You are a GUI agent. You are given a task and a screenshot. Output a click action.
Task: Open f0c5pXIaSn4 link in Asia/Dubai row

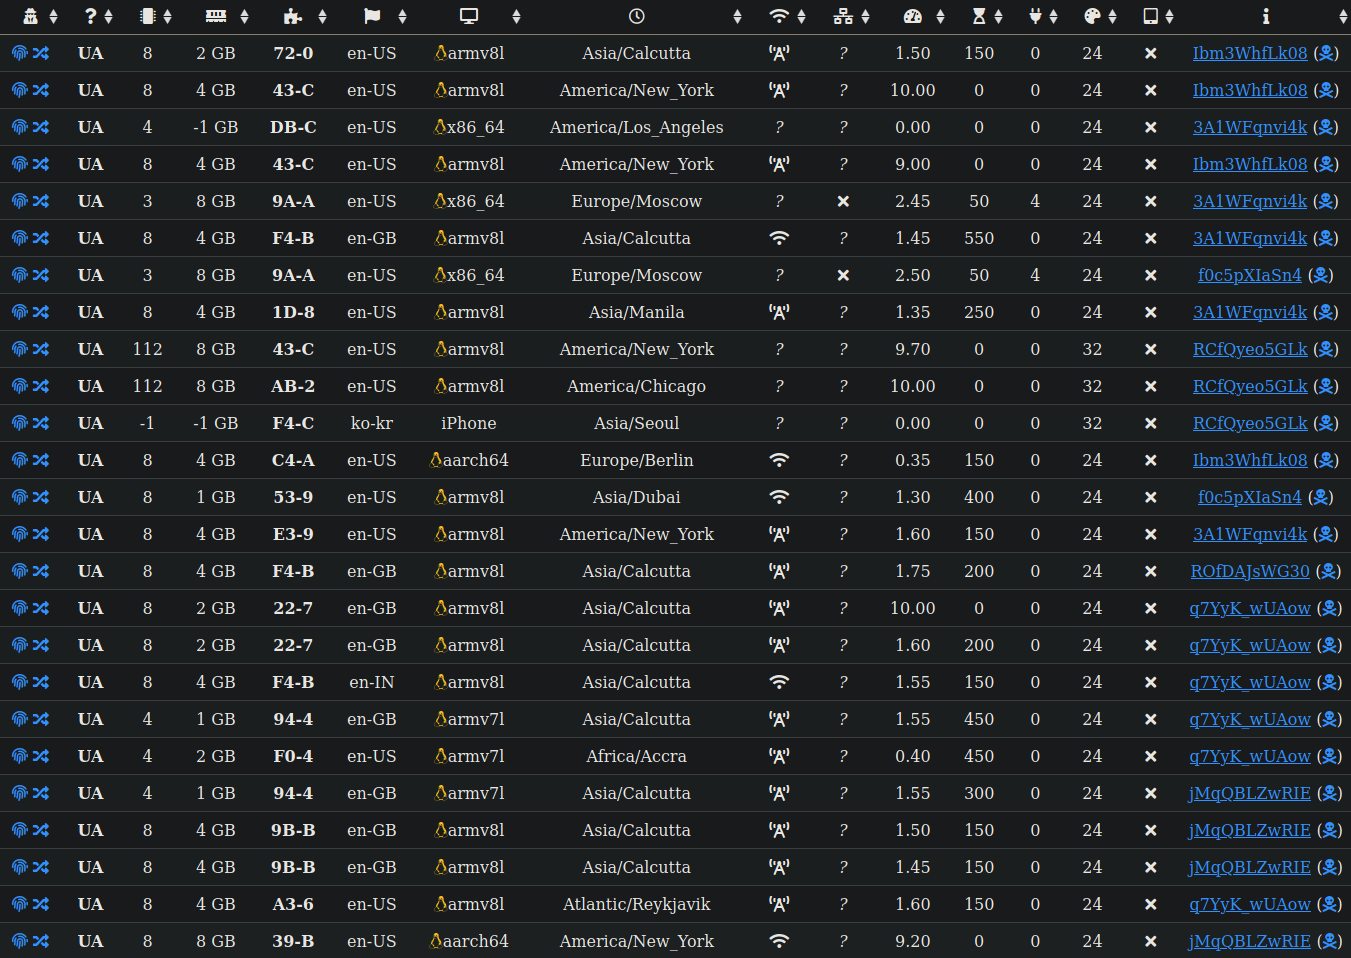pyautogui.click(x=1250, y=497)
